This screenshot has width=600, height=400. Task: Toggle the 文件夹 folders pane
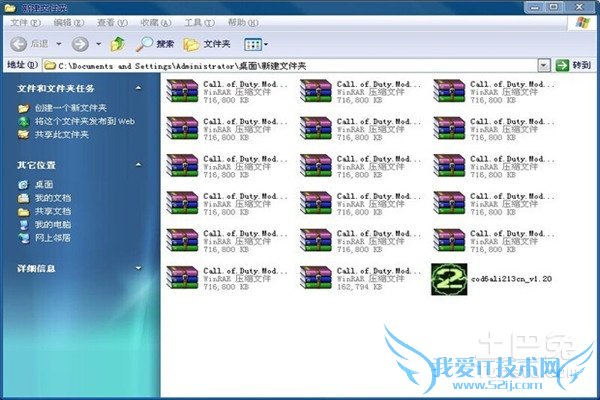coord(207,44)
